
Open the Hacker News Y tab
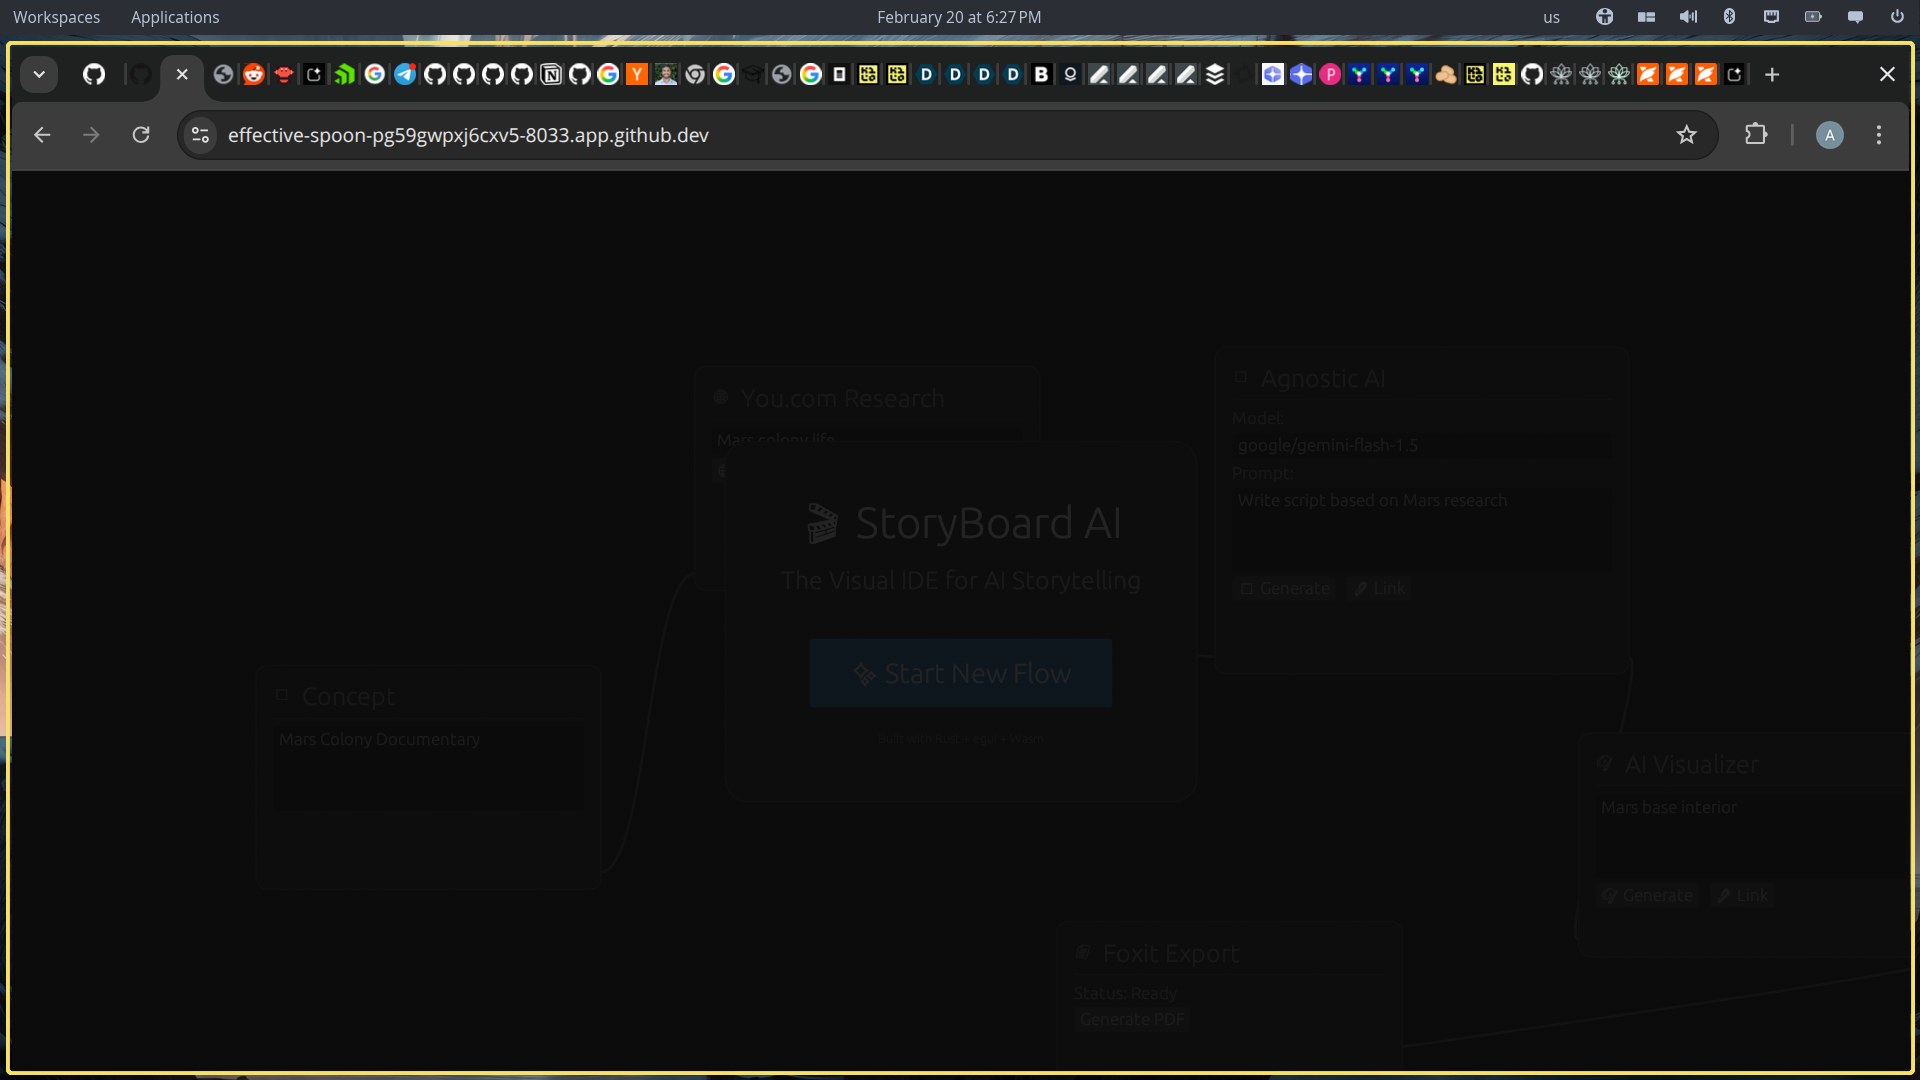point(637,75)
